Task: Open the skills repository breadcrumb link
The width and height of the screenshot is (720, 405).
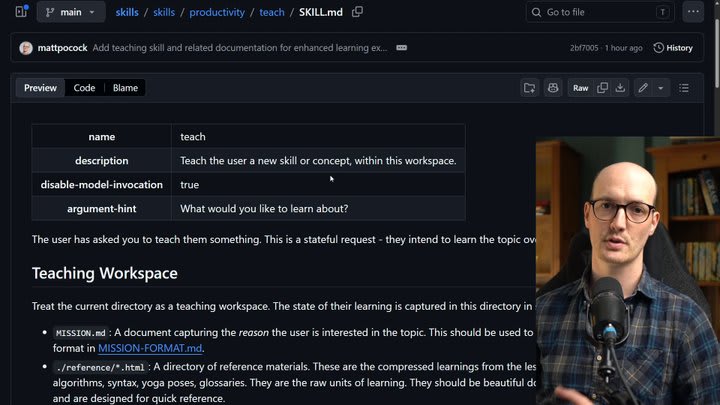Action: [x=127, y=12]
